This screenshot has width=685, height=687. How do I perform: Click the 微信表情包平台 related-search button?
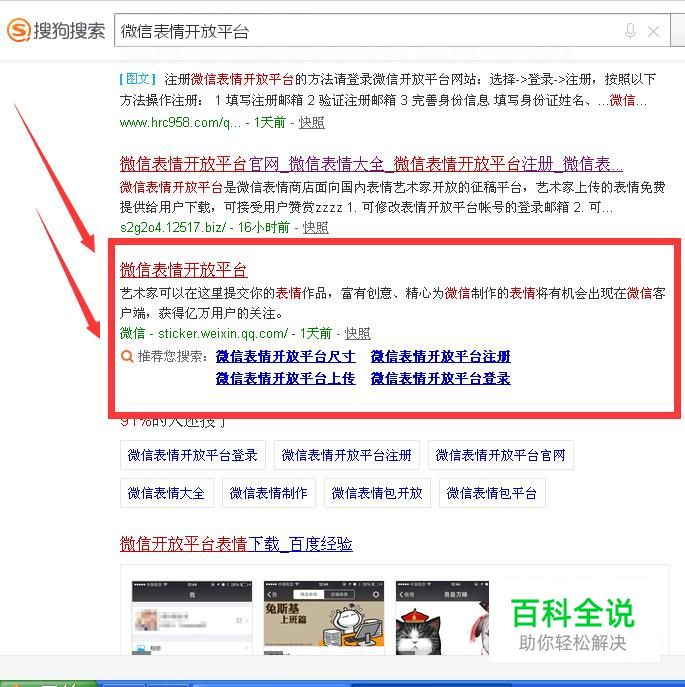click(x=492, y=493)
